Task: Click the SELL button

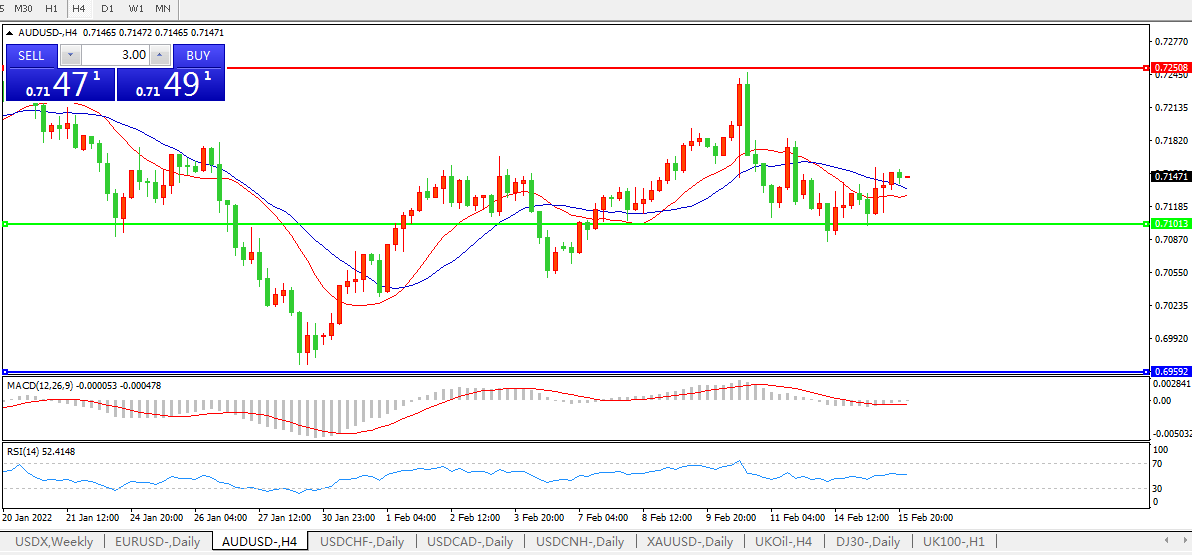Action: 31,55
